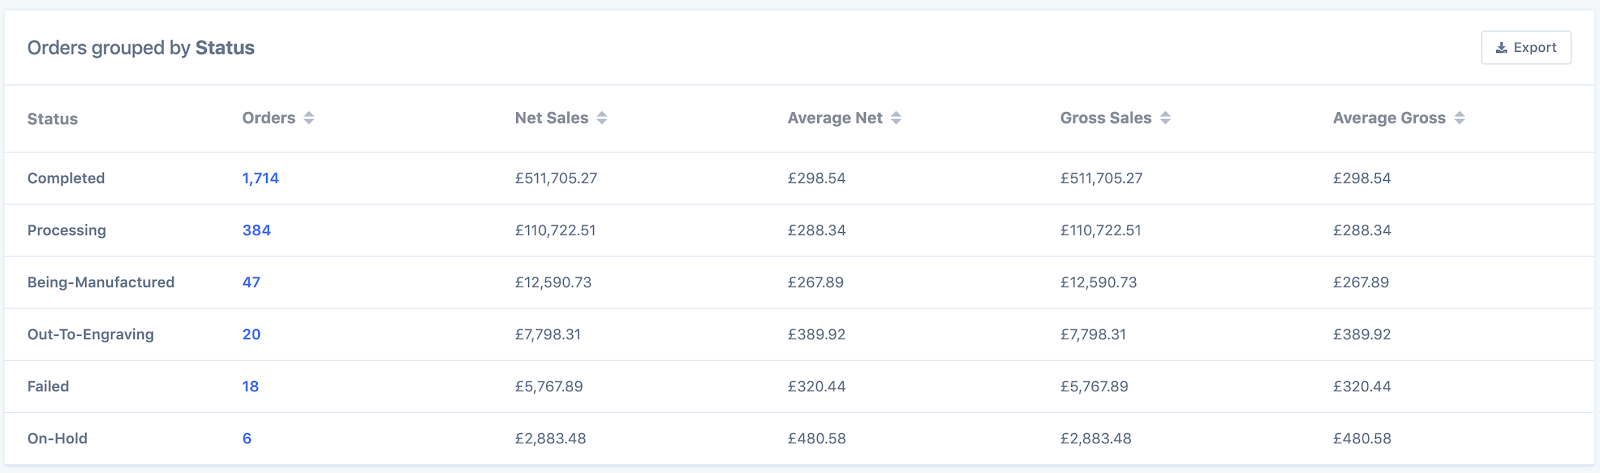Click the Export button
This screenshot has width=1600, height=473.
[x=1526, y=48]
